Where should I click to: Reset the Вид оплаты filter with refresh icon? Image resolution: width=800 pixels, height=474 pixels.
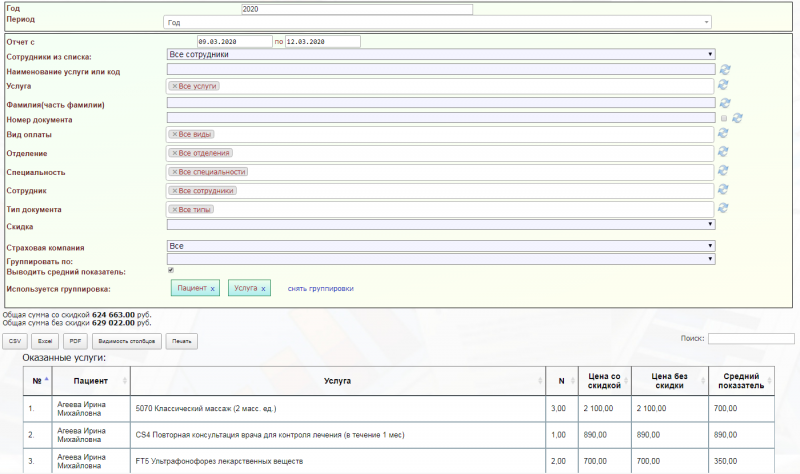pos(724,134)
